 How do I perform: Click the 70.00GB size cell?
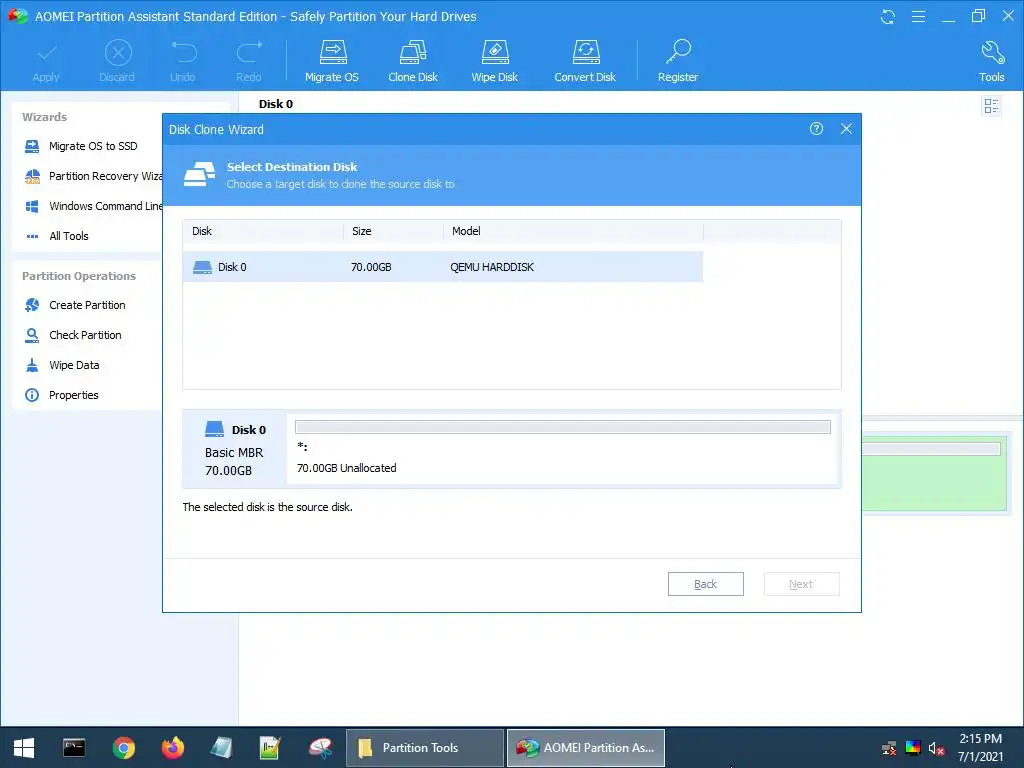tap(371, 267)
